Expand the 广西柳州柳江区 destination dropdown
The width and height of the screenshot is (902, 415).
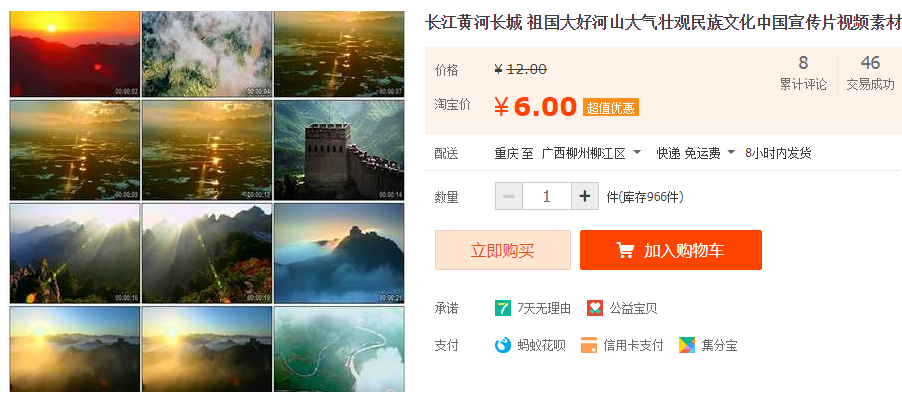[637, 153]
